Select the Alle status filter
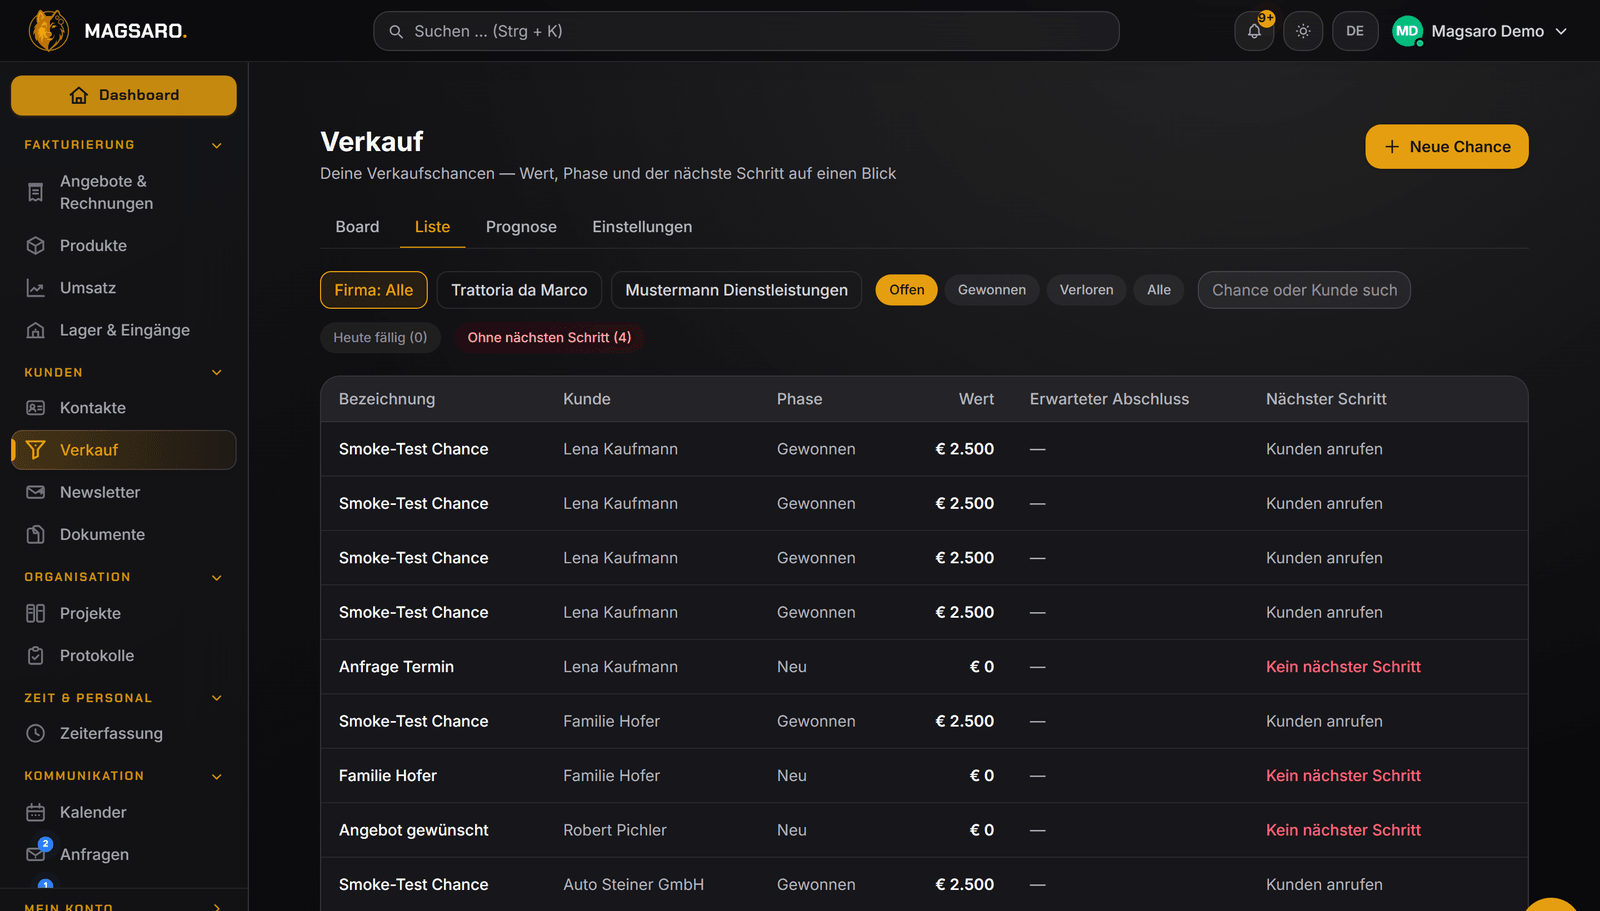The height and width of the screenshot is (911, 1600). 1159,290
